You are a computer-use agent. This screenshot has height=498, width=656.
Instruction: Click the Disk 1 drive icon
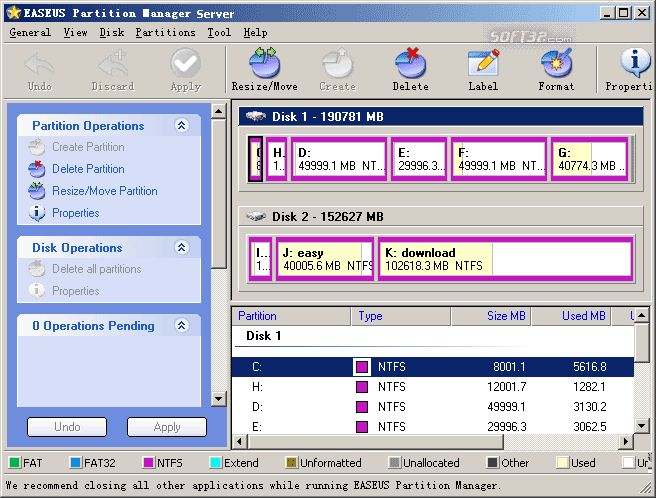pyautogui.click(x=256, y=116)
